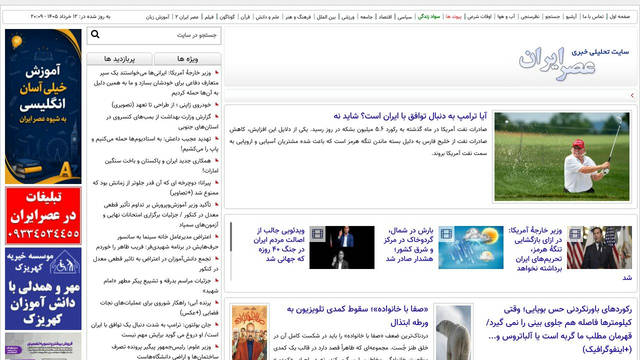This screenshot has width=640, height=360.
Task: Click the 'موسسه خیریه کهریزک' ad banner
Action: tap(43, 289)
